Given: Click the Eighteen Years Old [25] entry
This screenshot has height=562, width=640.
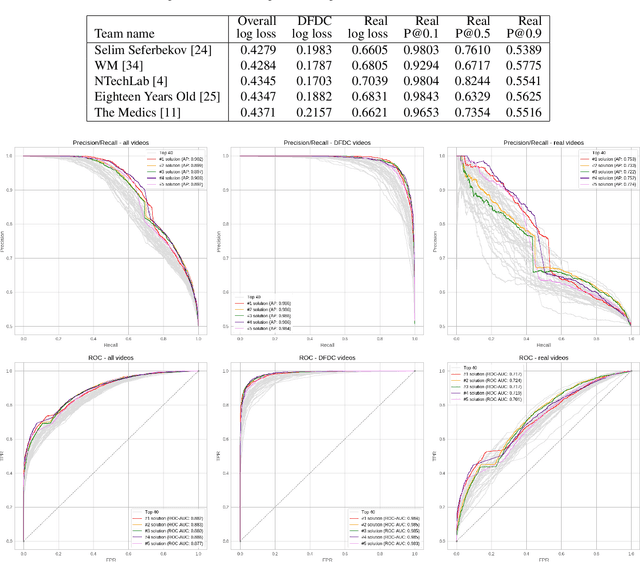Looking at the screenshot, I should (159, 100).
